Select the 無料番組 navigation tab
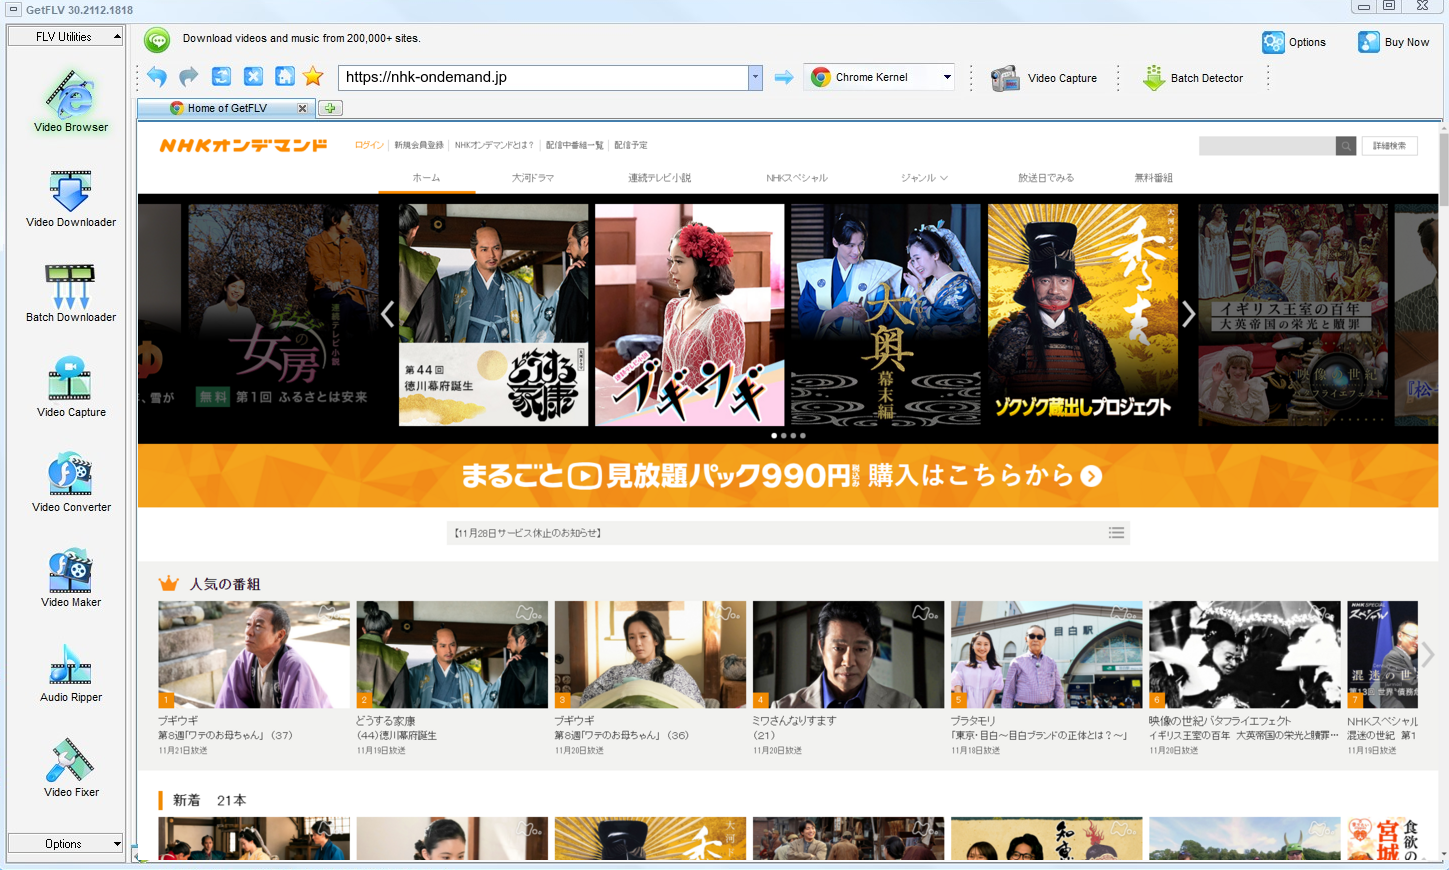 (1153, 178)
